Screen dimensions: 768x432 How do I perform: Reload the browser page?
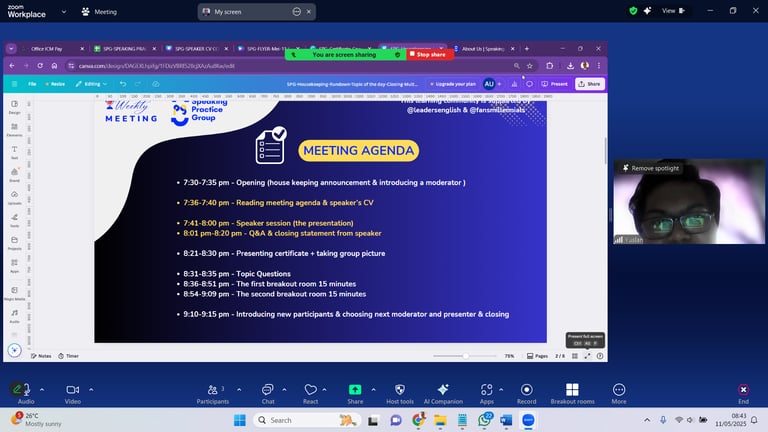[40, 66]
